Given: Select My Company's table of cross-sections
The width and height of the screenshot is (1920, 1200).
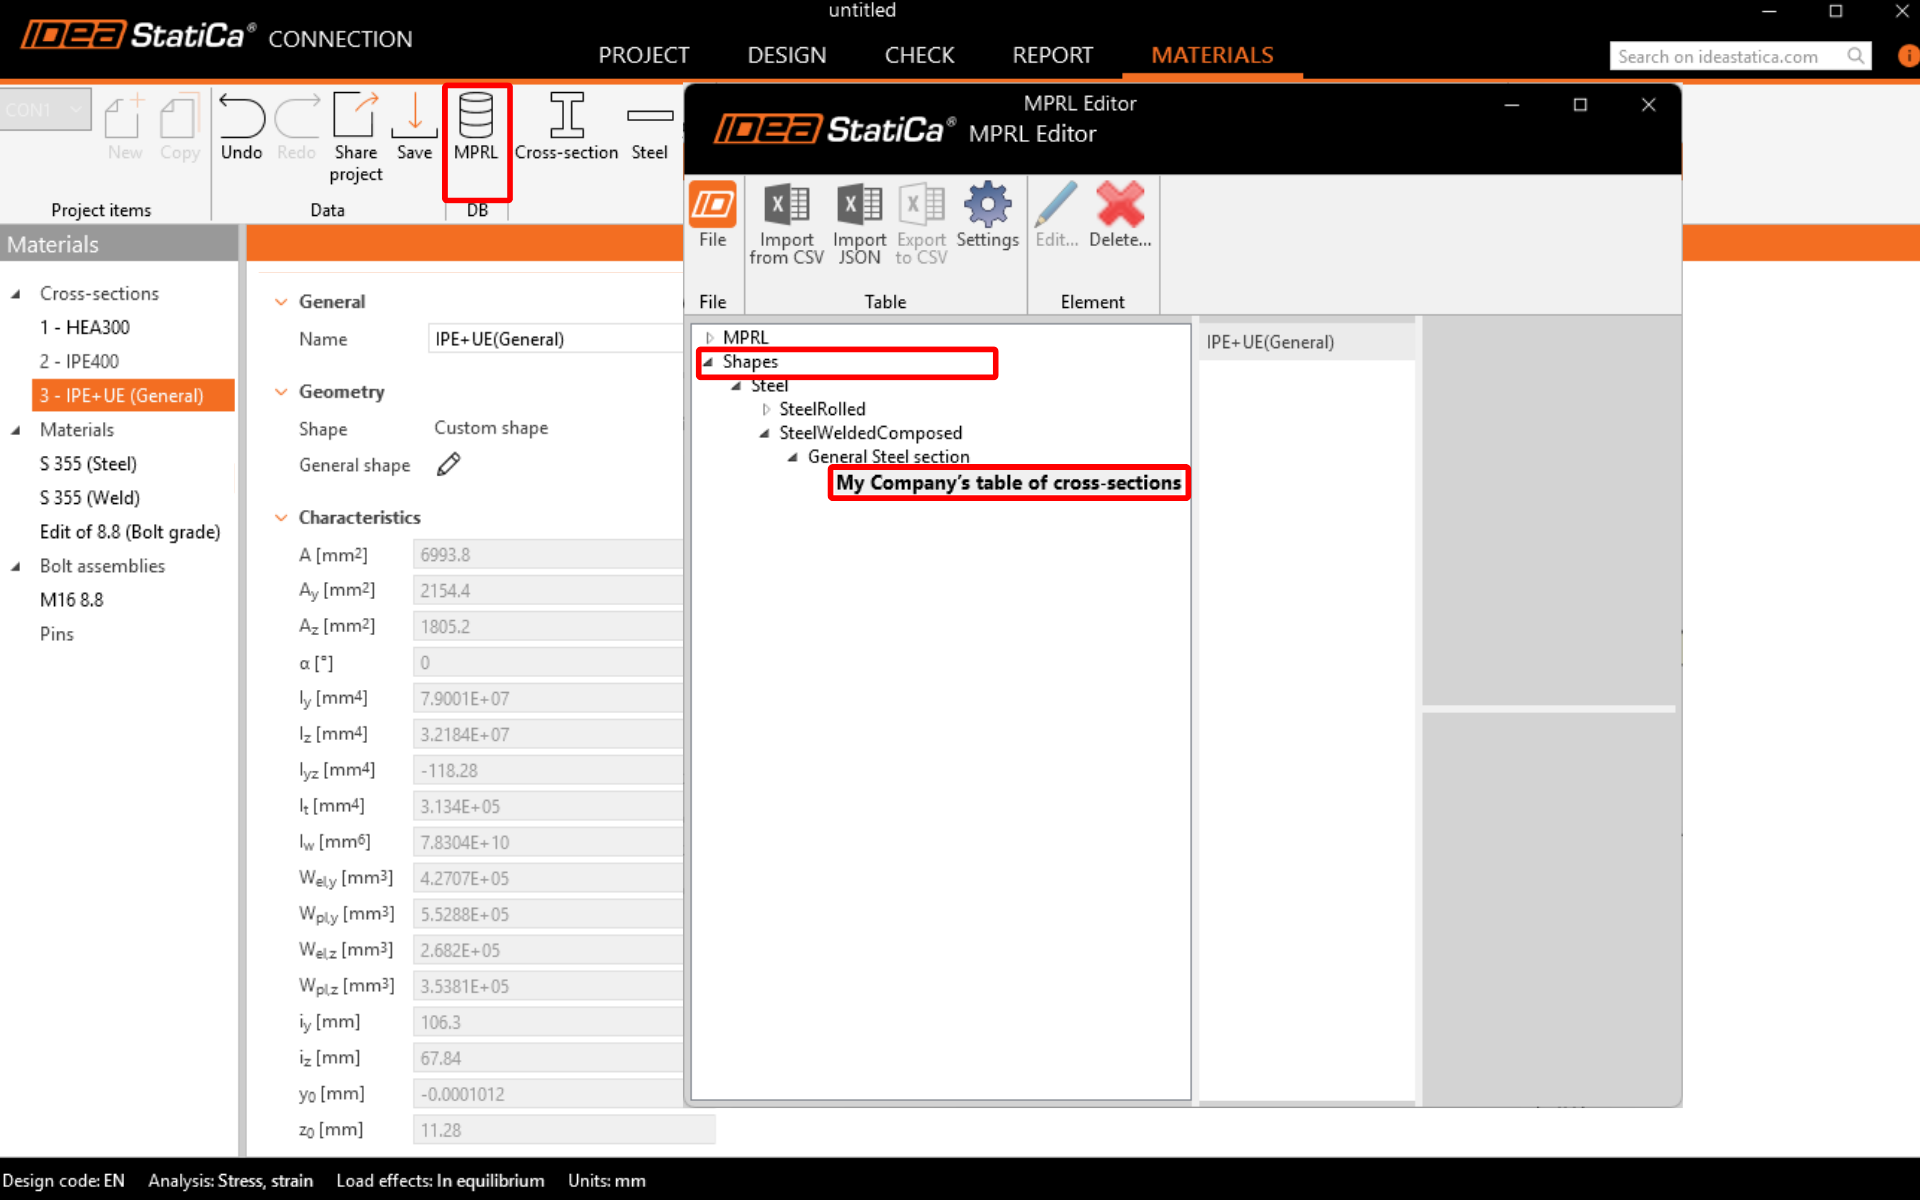Looking at the screenshot, I should (1008, 483).
